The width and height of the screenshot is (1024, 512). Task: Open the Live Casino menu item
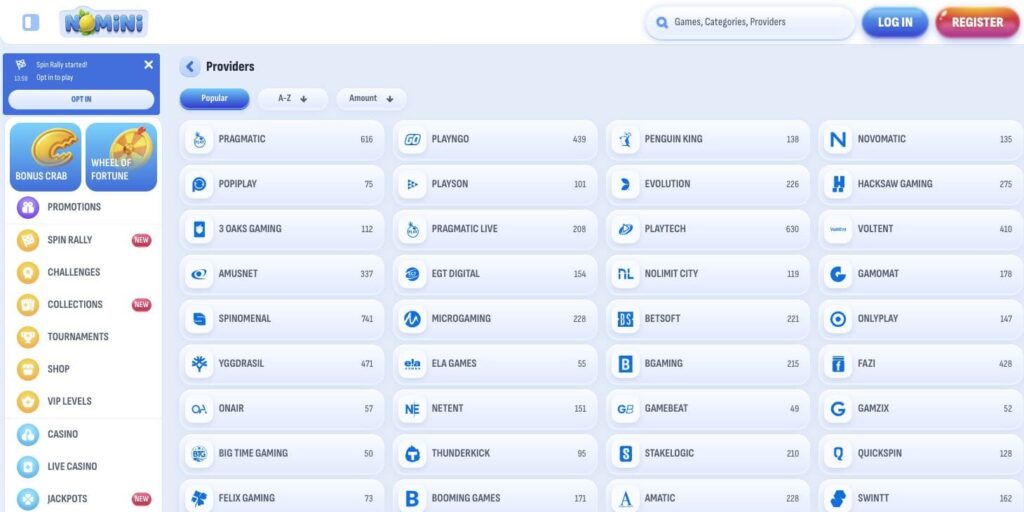coord(72,466)
